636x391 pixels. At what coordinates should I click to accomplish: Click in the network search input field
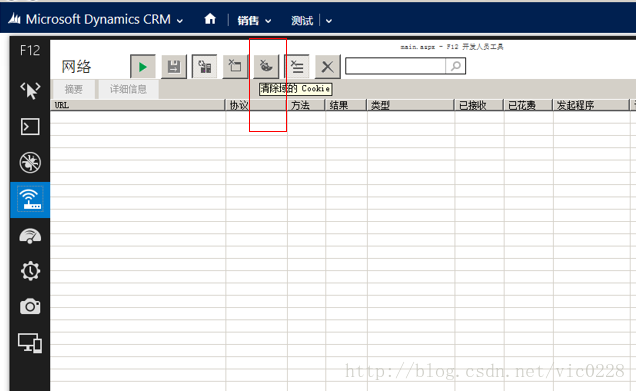point(395,66)
